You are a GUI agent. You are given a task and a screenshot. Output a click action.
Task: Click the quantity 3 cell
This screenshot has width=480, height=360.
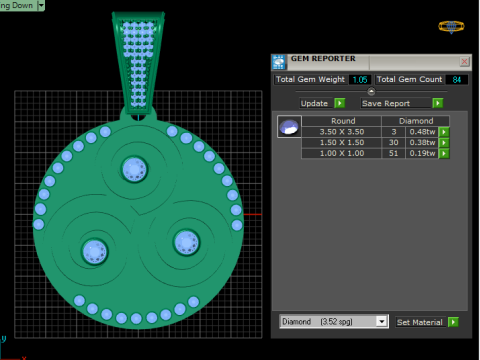click(x=394, y=132)
